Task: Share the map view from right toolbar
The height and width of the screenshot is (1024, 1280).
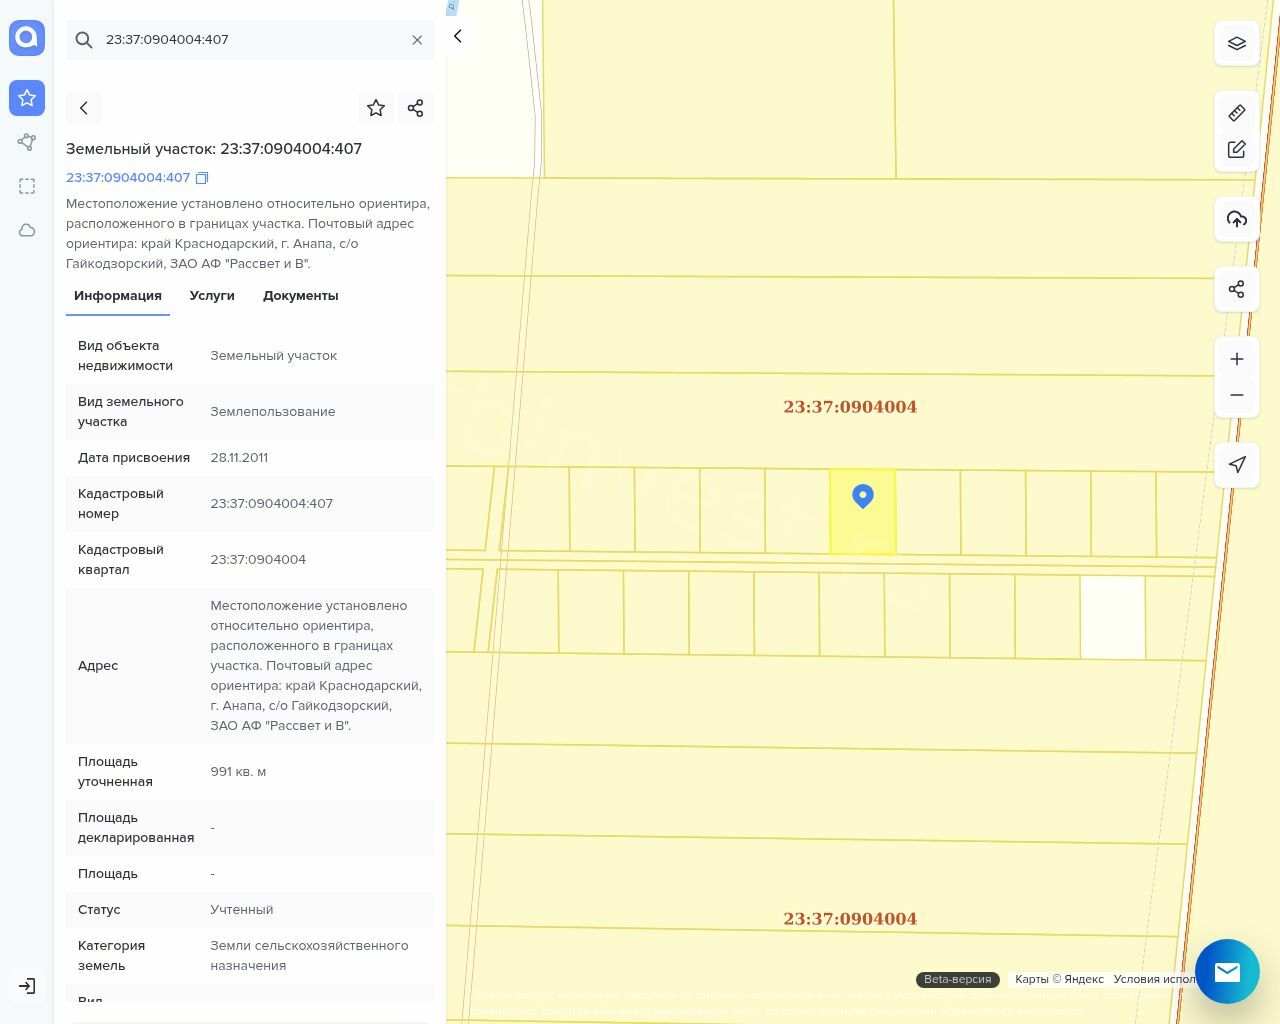Action: [x=1237, y=290]
